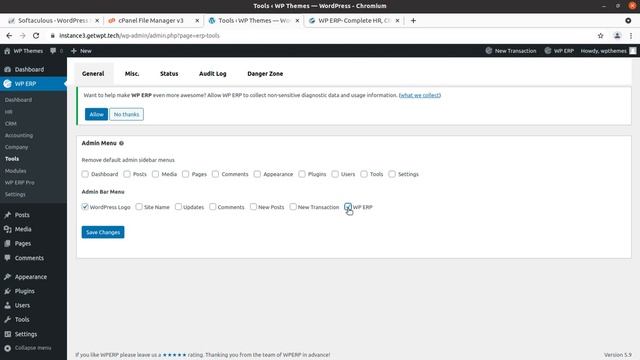Open the Chromium three-dot menu

631,36
